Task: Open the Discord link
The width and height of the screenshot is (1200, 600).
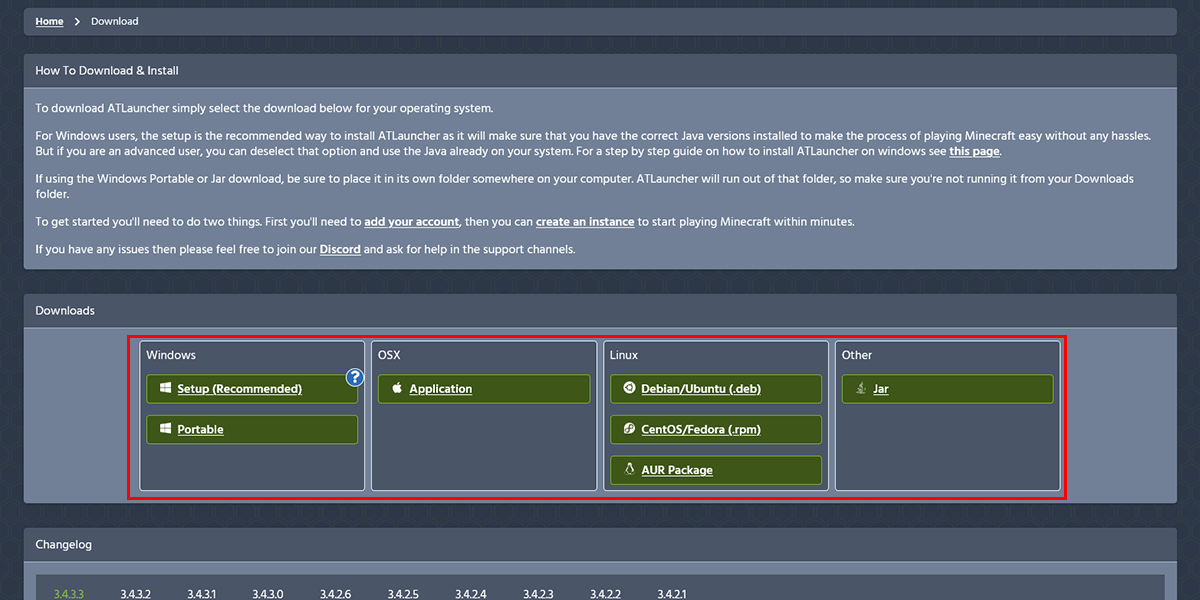Action: [x=340, y=249]
